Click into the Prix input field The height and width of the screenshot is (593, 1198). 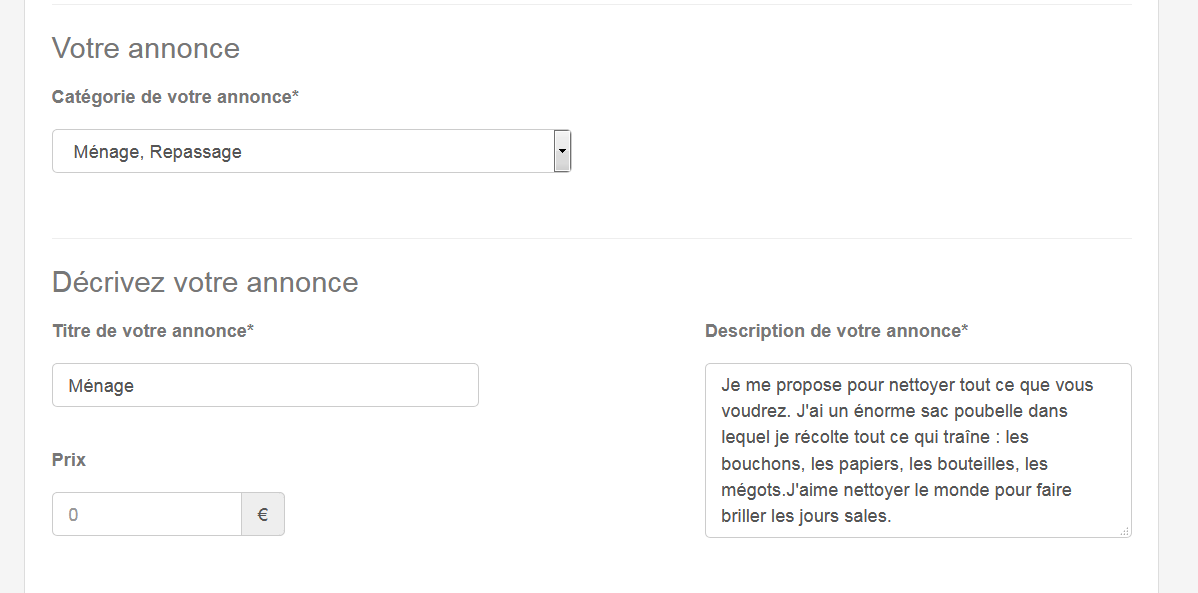click(x=147, y=514)
